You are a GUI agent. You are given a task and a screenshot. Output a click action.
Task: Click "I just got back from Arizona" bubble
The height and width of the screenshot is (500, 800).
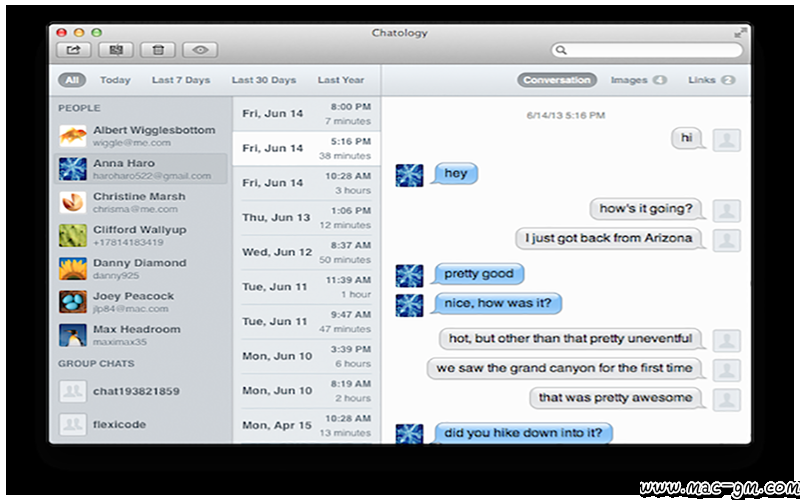click(x=609, y=238)
